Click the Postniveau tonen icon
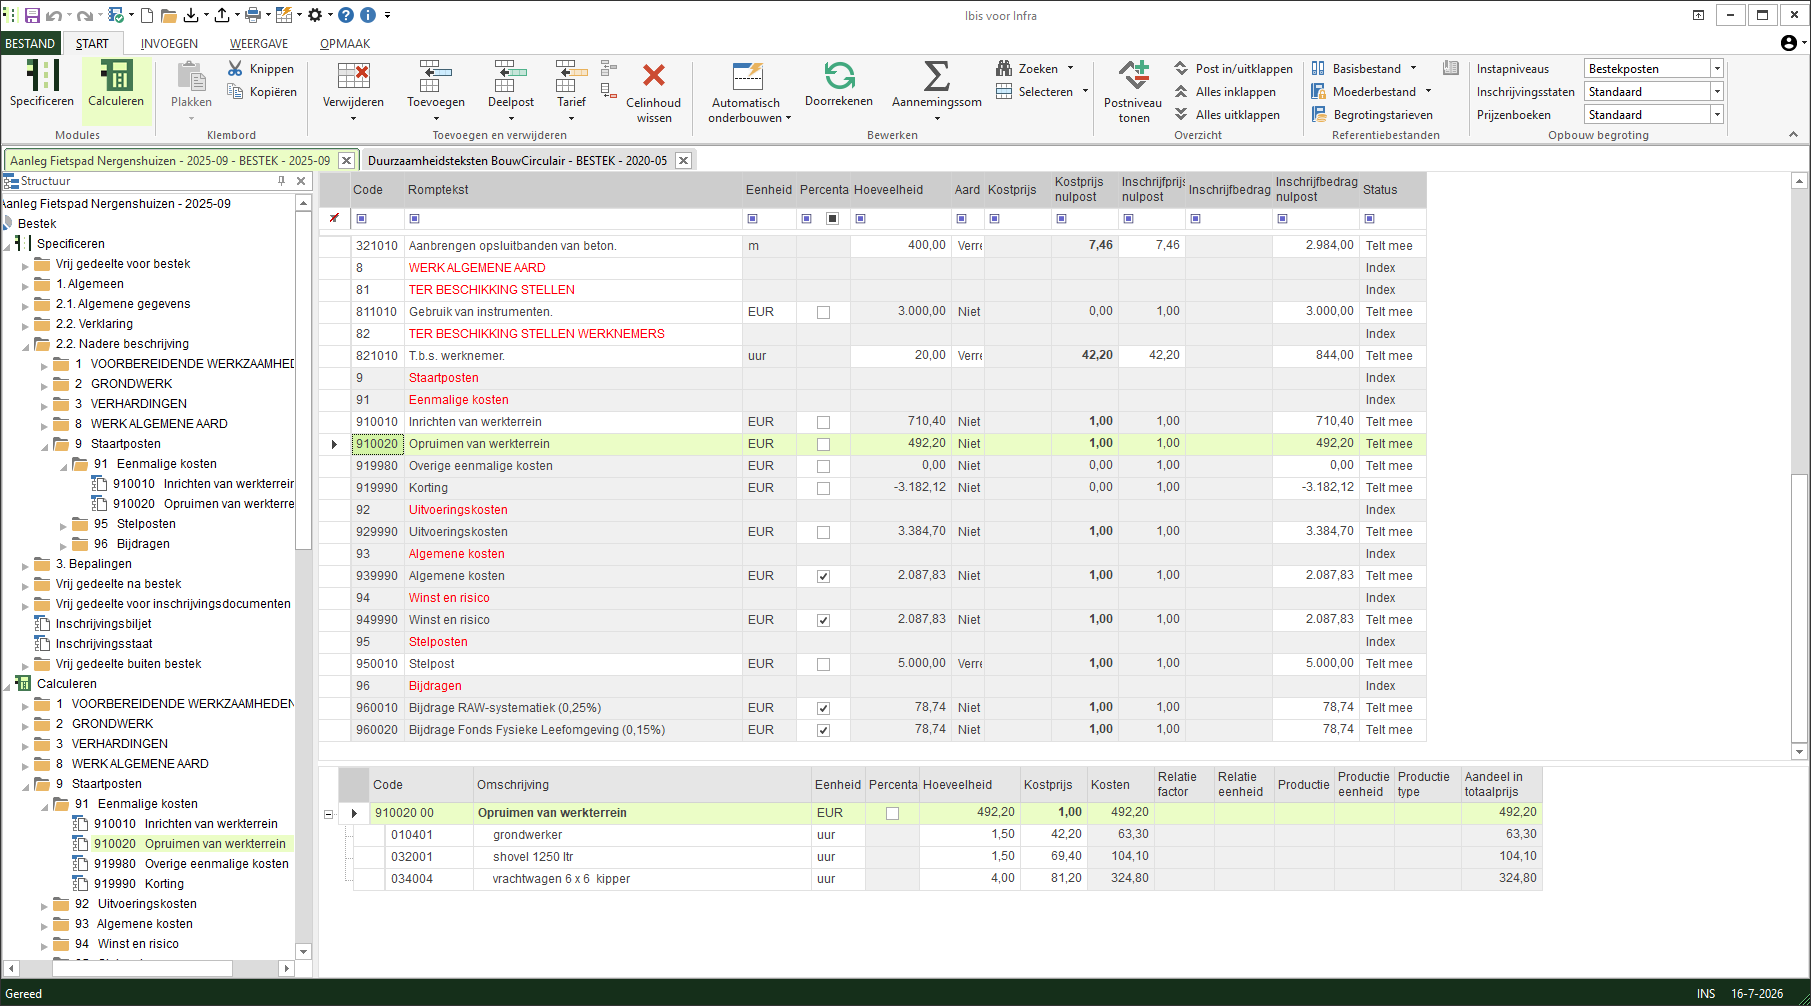 click(x=1133, y=76)
